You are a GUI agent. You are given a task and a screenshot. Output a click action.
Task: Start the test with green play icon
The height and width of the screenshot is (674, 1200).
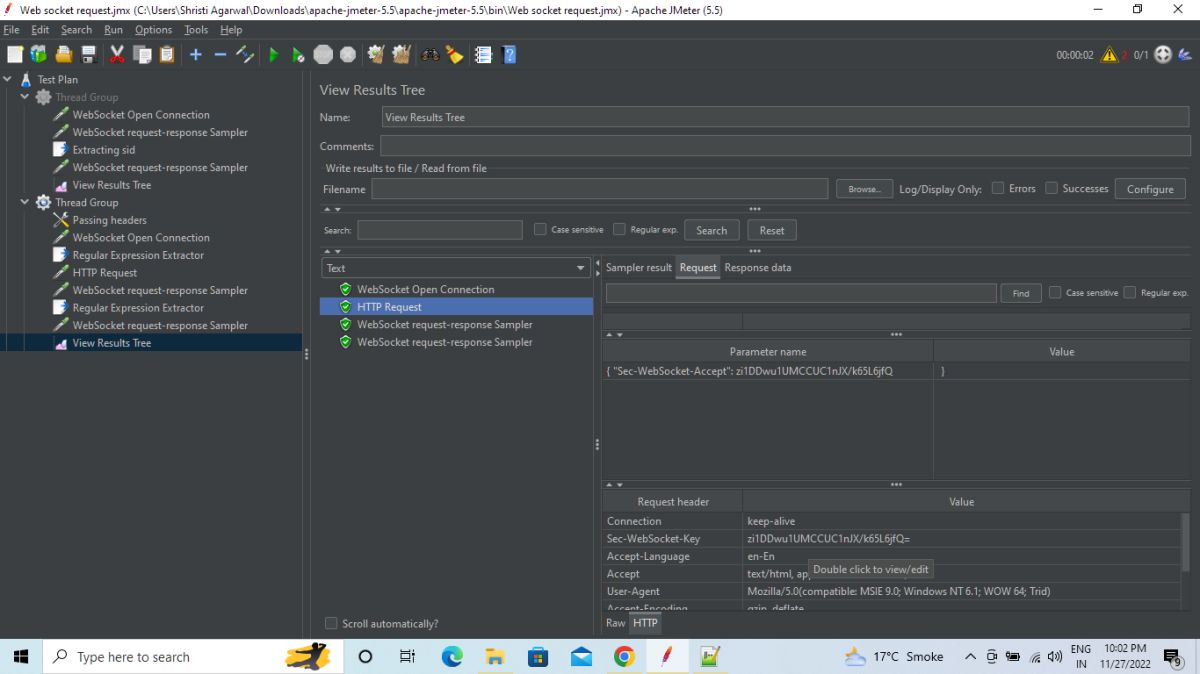point(273,55)
